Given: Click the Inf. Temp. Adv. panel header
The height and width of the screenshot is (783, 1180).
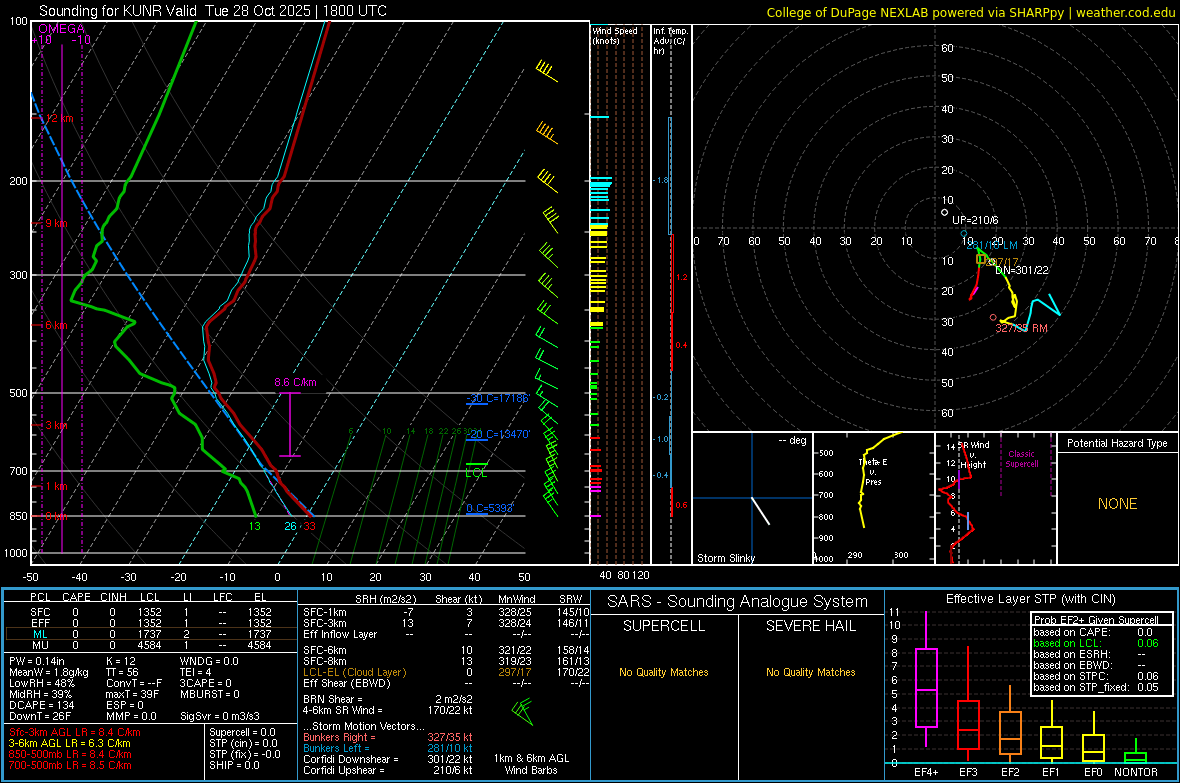Looking at the screenshot, I should pyautogui.click(x=670, y=40).
